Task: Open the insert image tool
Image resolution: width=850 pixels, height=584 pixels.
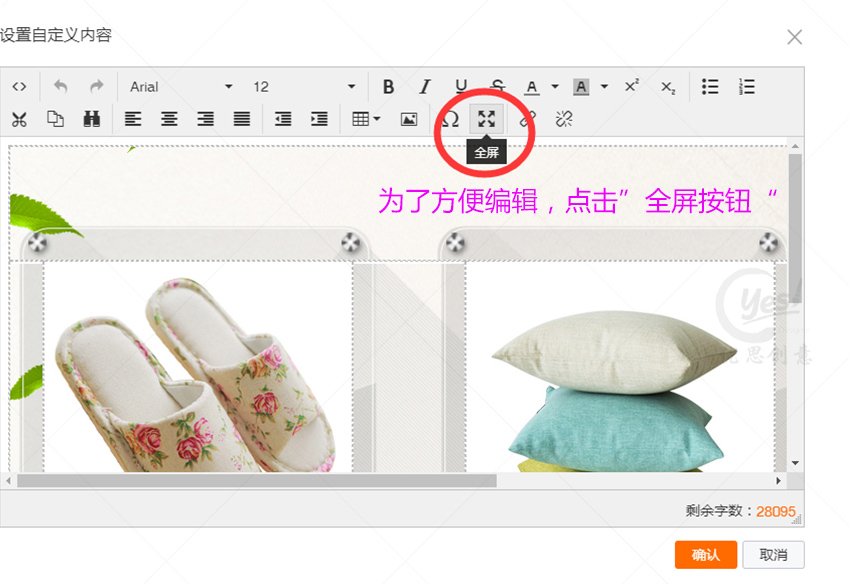Action: click(x=408, y=119)
